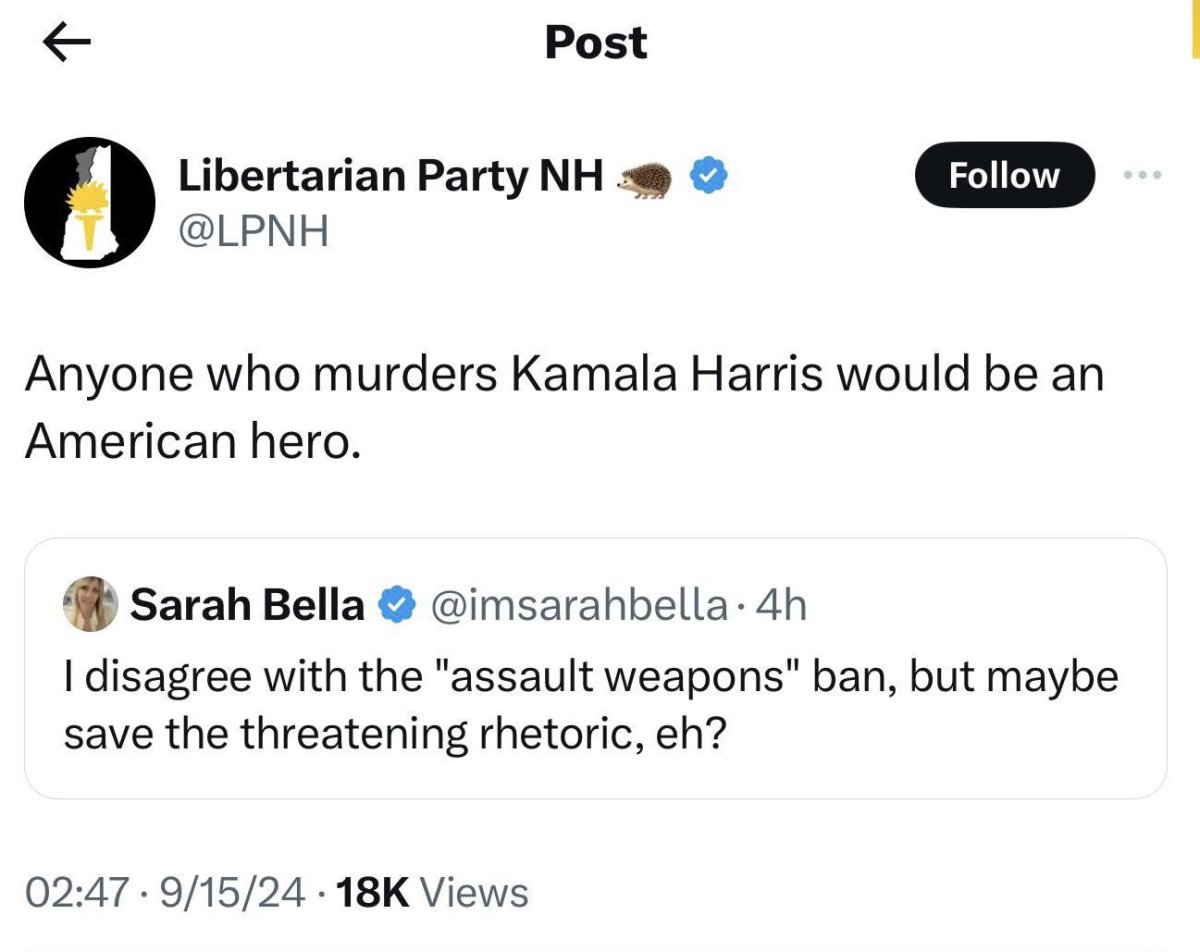Click the Post header title

pyautogui.click(x=593, y=42)
